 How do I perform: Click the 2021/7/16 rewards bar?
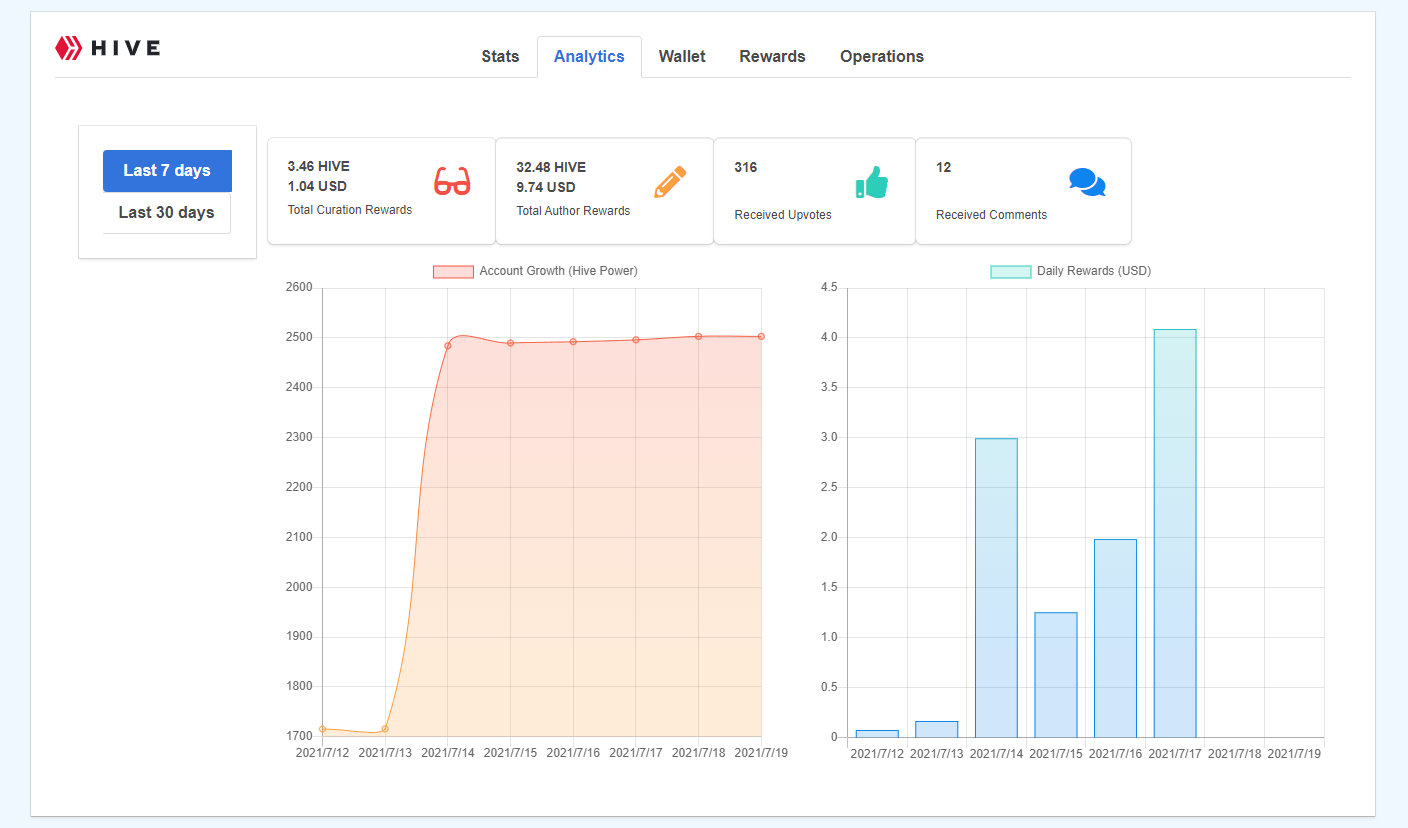tap(1115, 638)
